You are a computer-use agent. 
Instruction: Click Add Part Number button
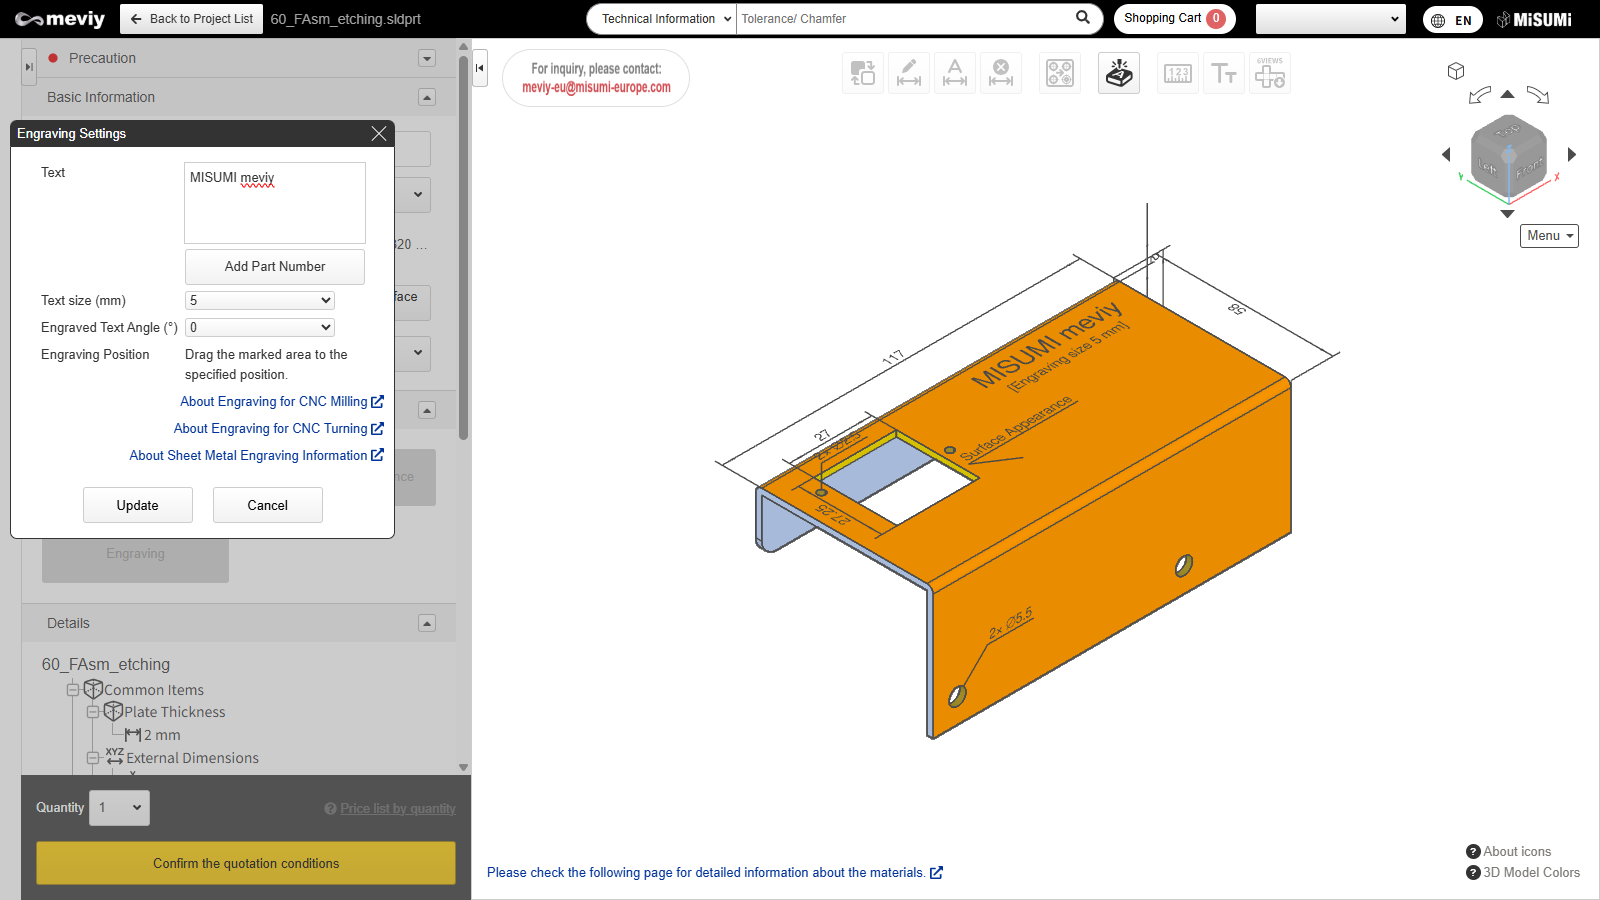point(275,267)
